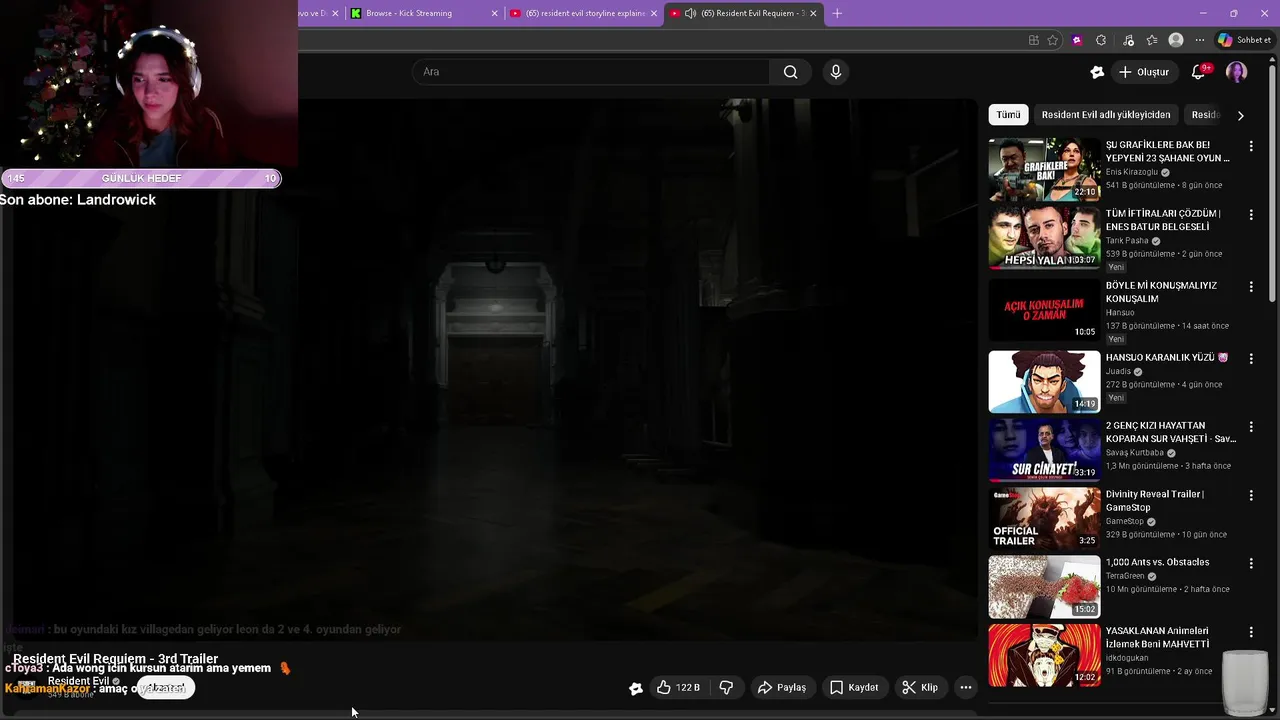Open HANSUO KARANLIK YÜZÜ thumbnail

[x=1044, y=381]
